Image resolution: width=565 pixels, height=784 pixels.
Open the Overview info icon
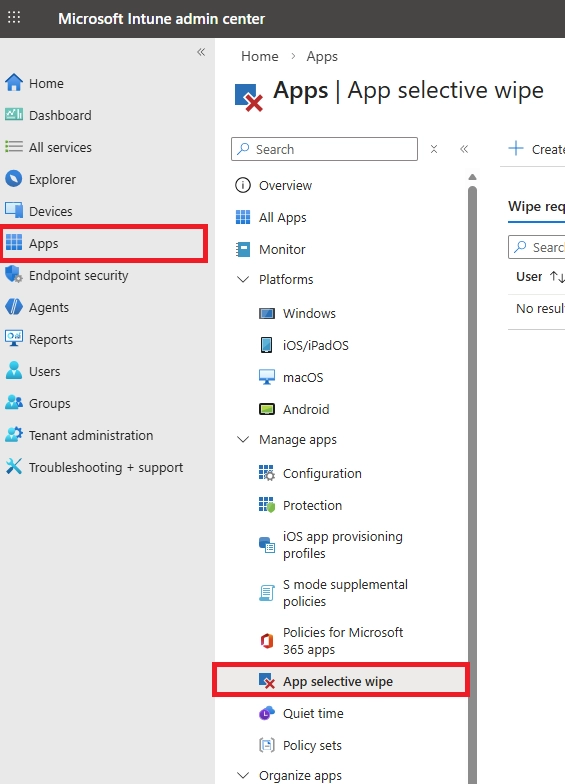243,186
